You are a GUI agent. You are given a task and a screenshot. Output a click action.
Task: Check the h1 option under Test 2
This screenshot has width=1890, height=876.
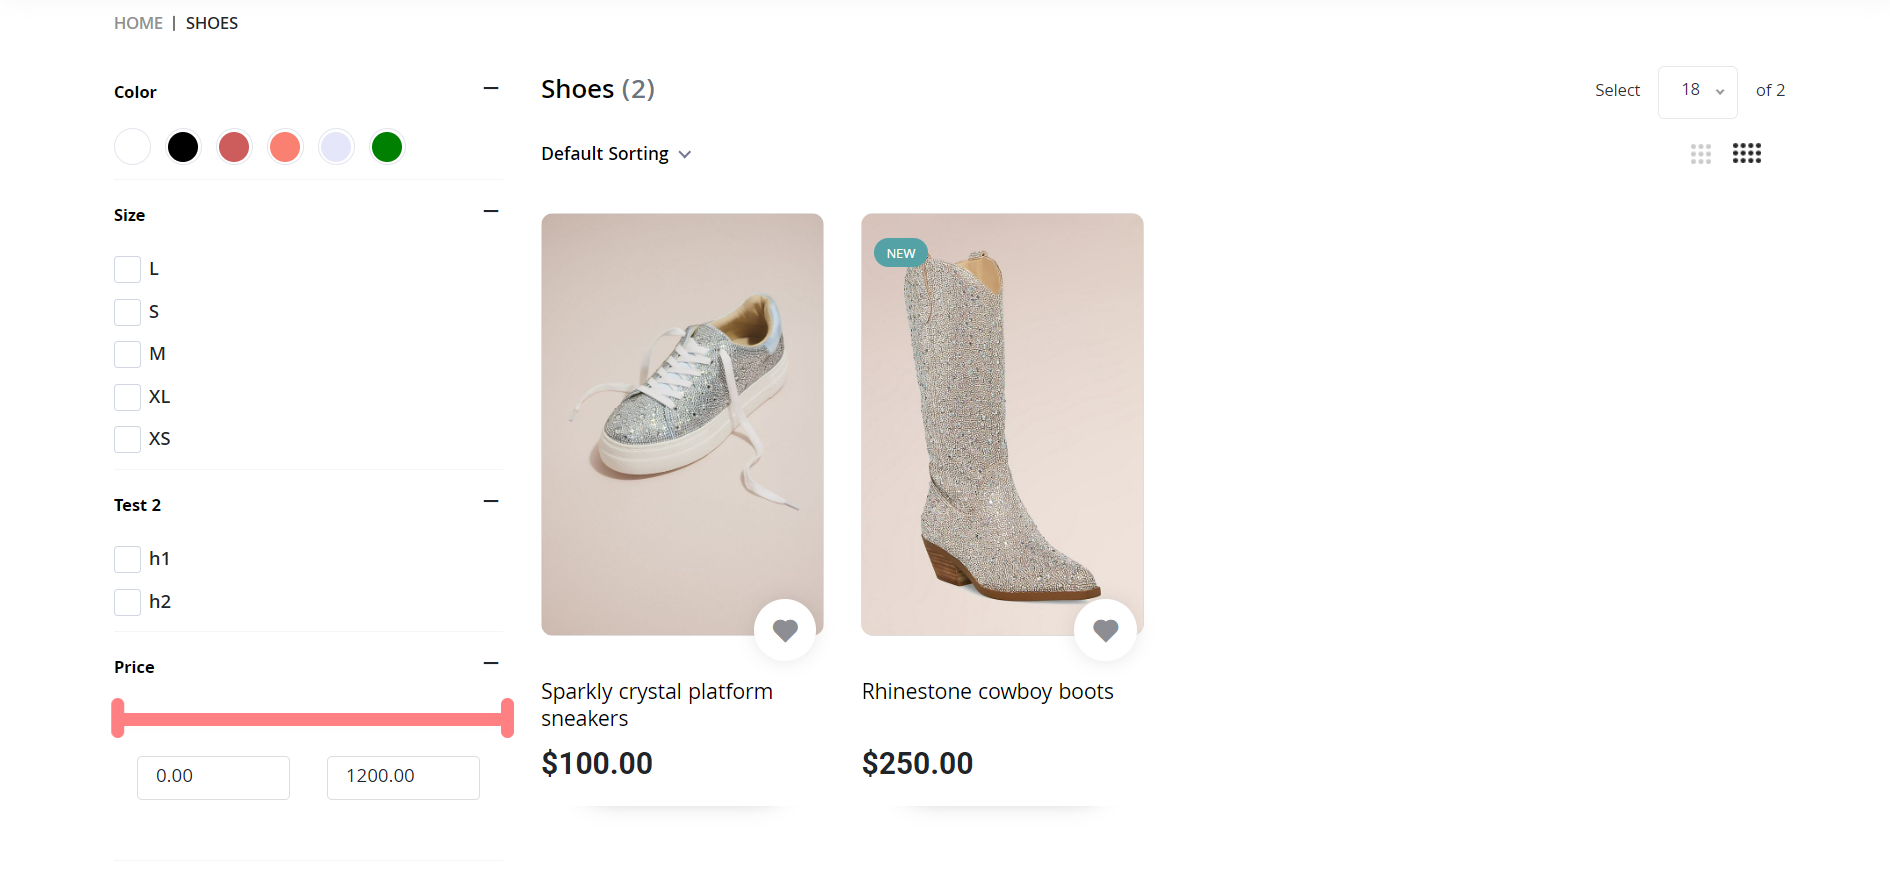(127, 559)
